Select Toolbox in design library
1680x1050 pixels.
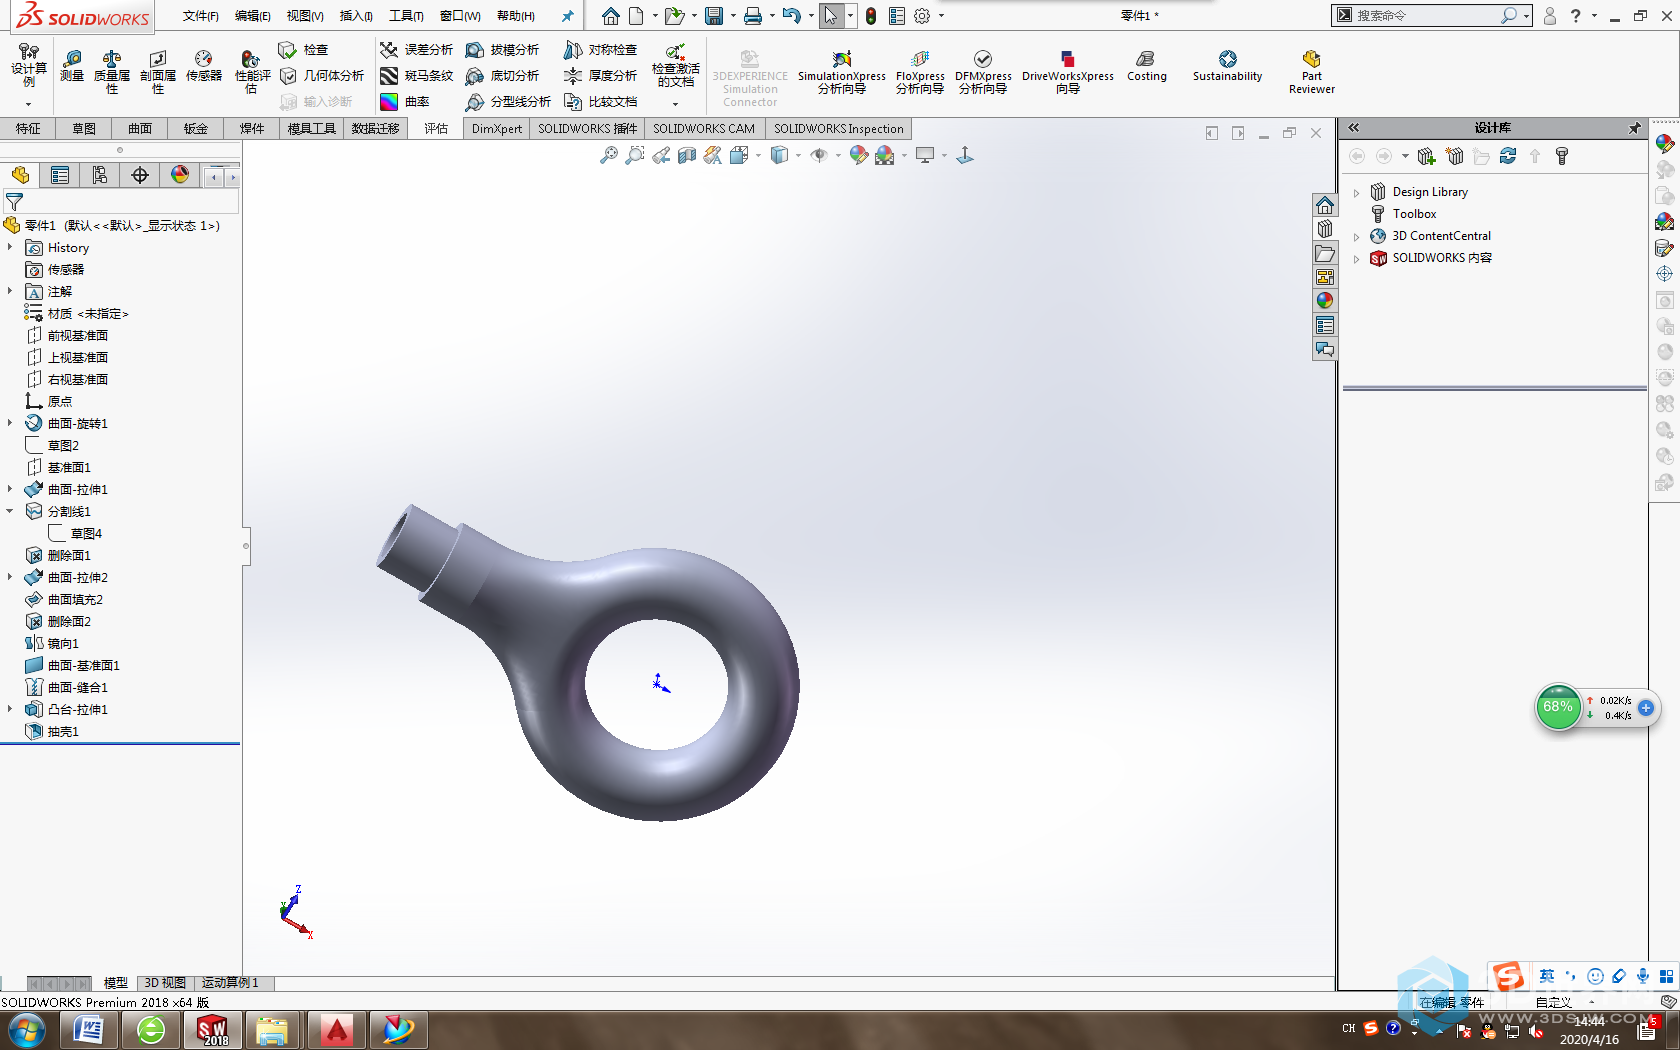[1403, 214]
